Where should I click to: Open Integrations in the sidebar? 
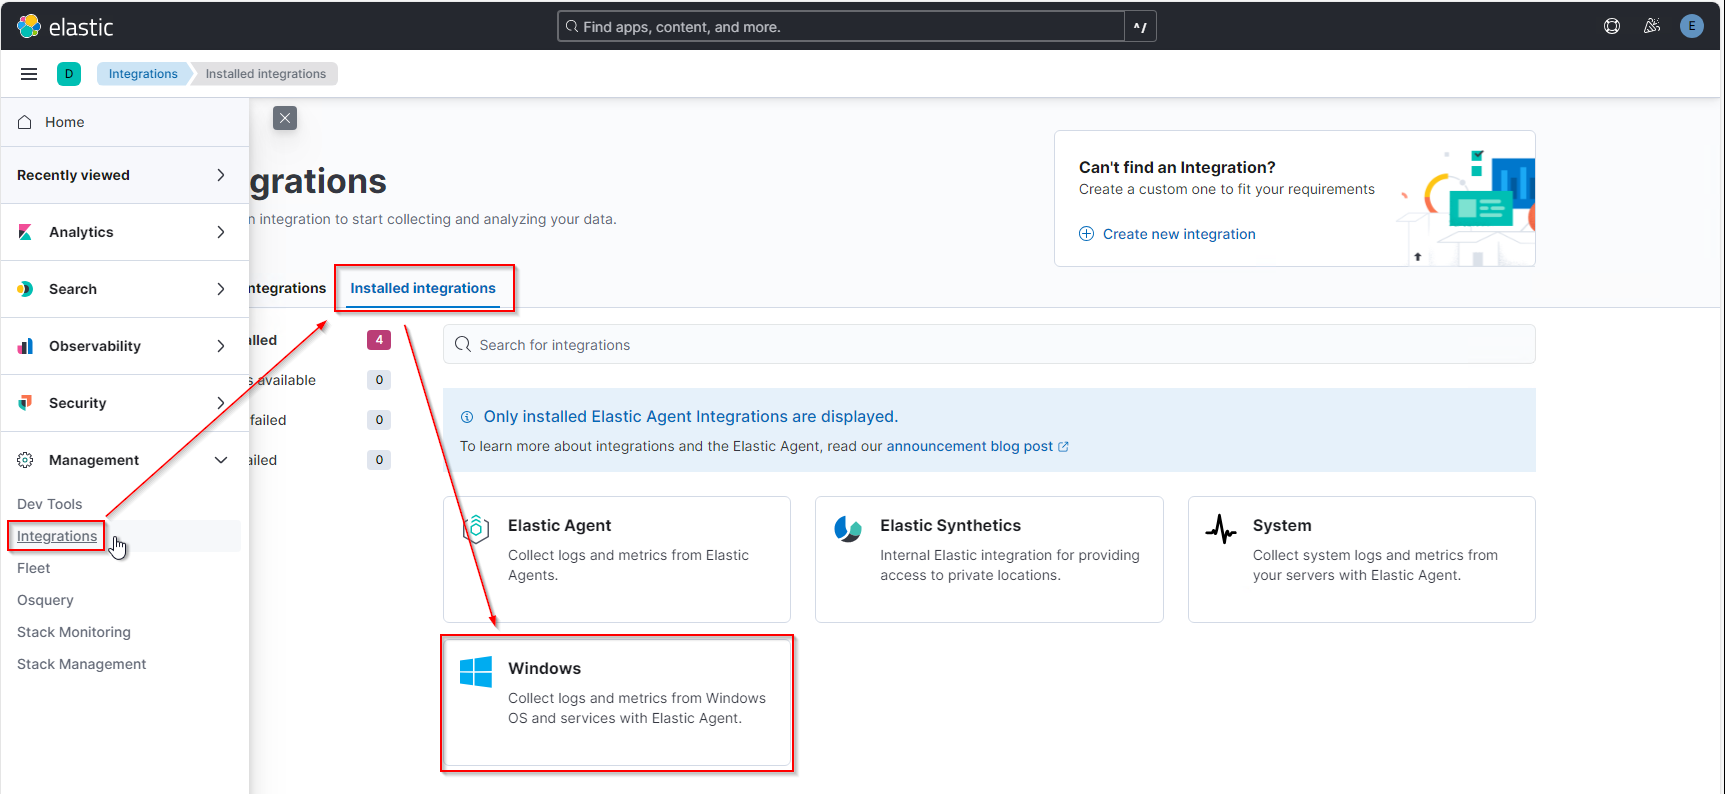[57, 536]
